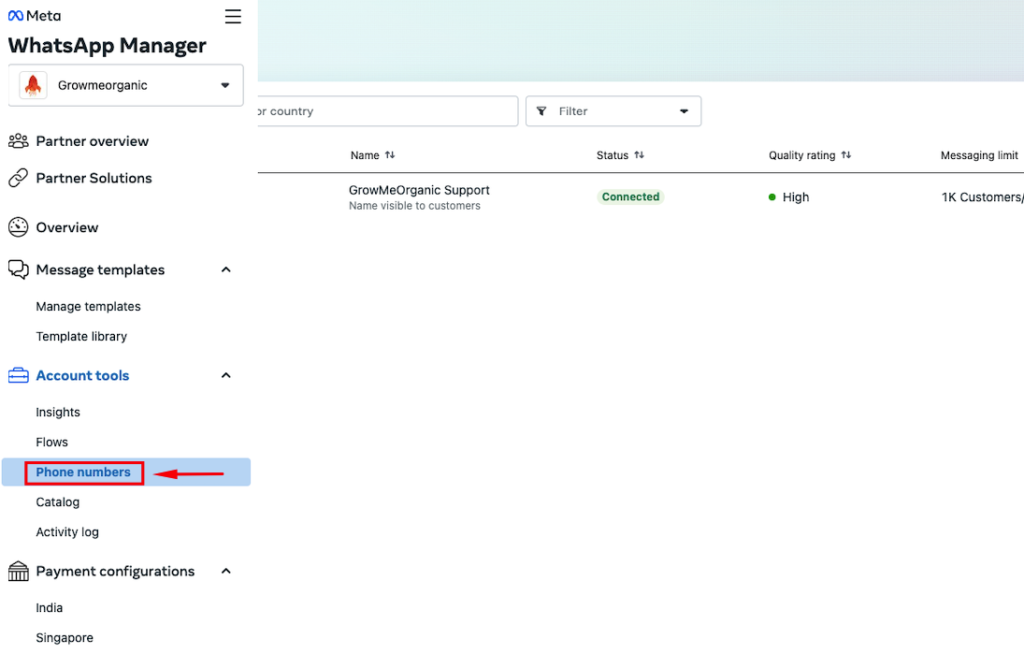Click the Partner Solutions link icon
This screenshot has width=1024, height=654.
(18, 178)
